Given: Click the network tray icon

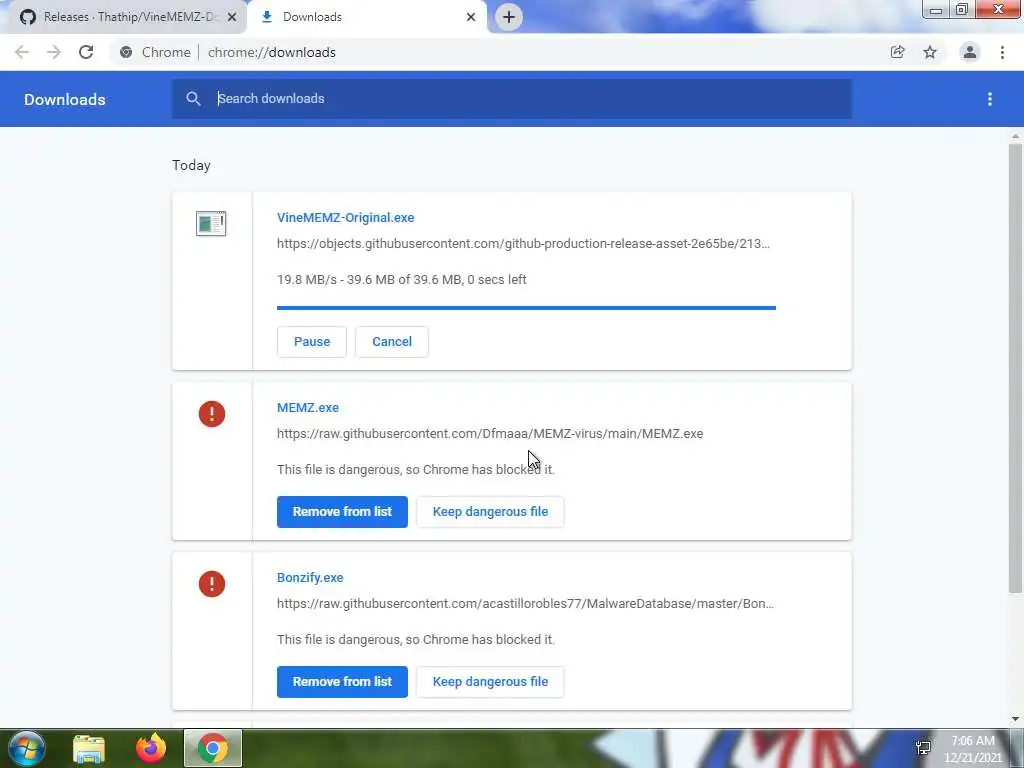Looking at the screenshot, I should coord(923,748).
